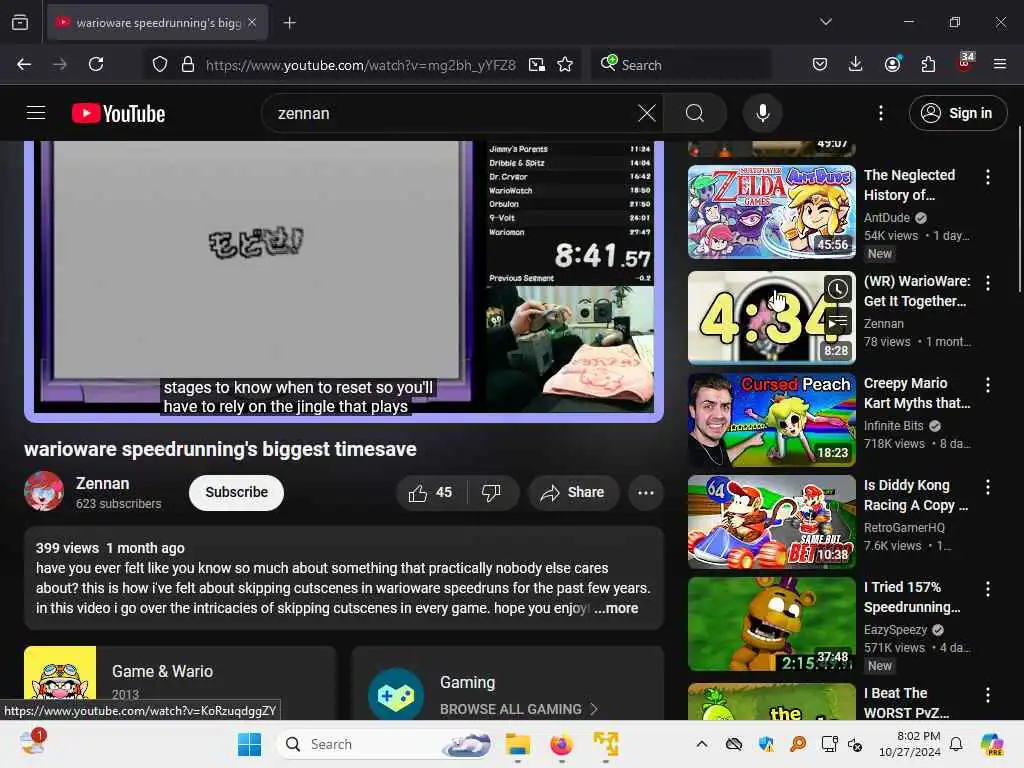Screen dimensions: 1024x768
Task: Show site security lock information
Action: click(187, 64)
